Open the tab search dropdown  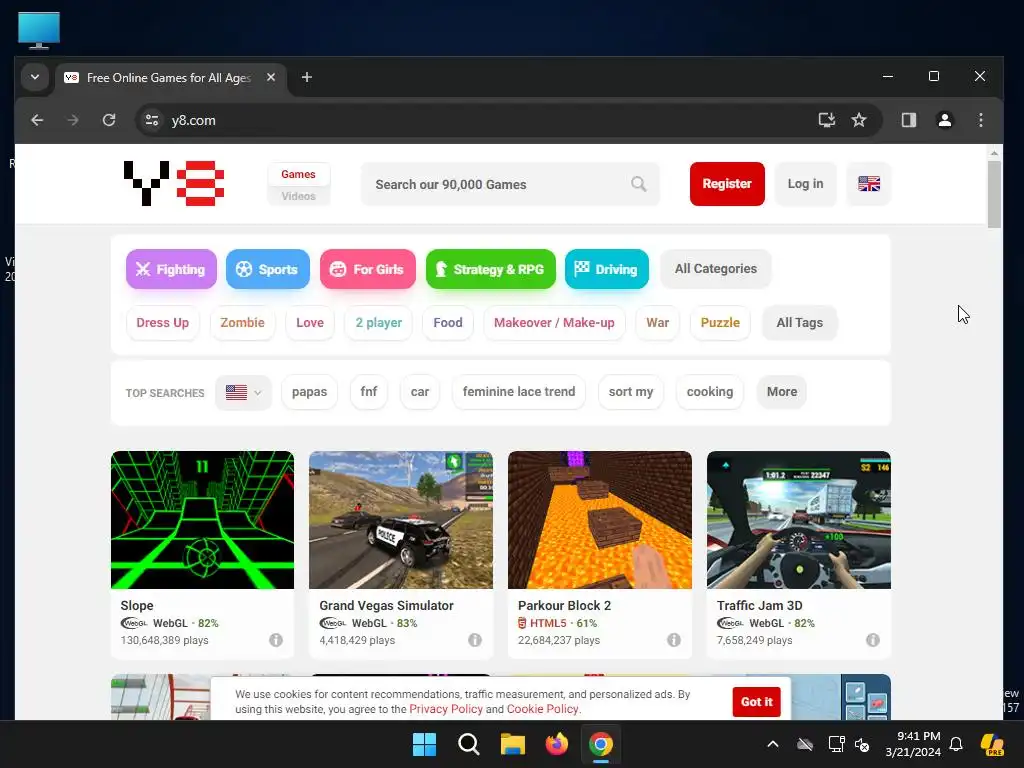click(35, 77)
